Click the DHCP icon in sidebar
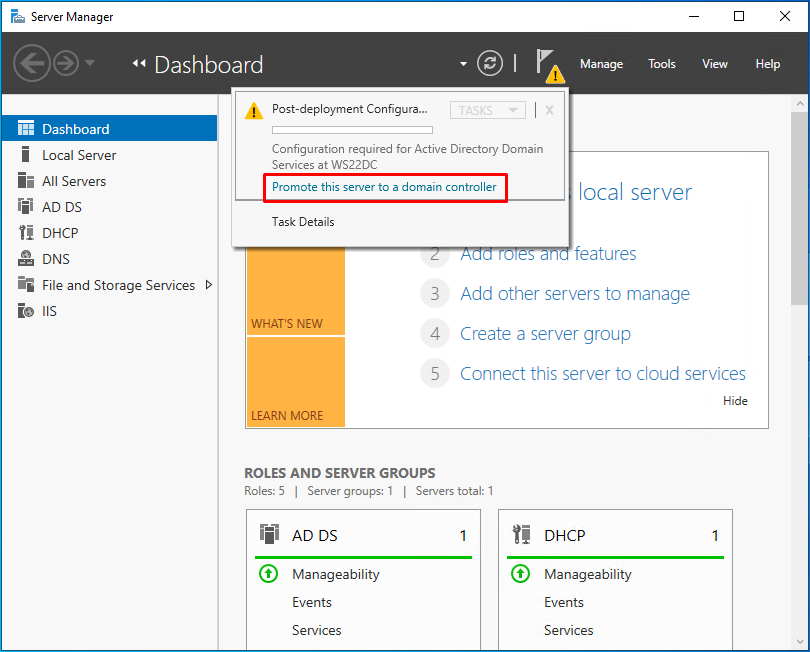The height and width of the screenshot is (652, 810). (x=26, y=232)
